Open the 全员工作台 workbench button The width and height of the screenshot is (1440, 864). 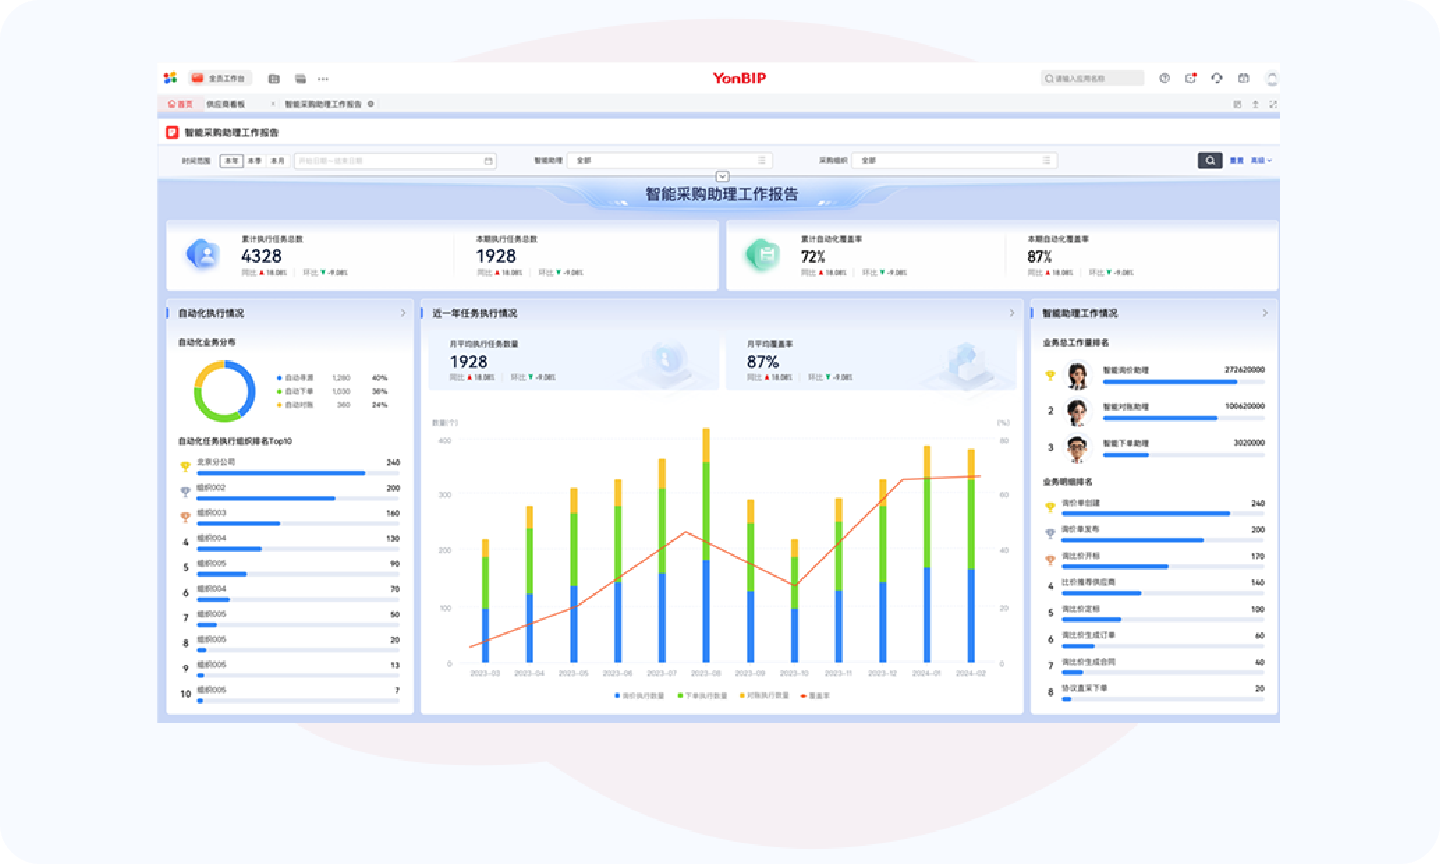(219, 78)
